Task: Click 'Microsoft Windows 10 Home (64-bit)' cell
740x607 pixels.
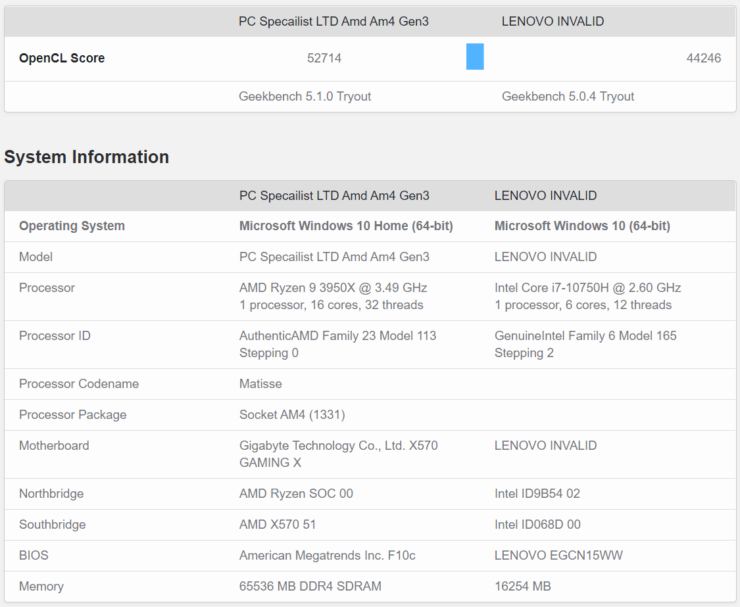Action: coord(346,226)
